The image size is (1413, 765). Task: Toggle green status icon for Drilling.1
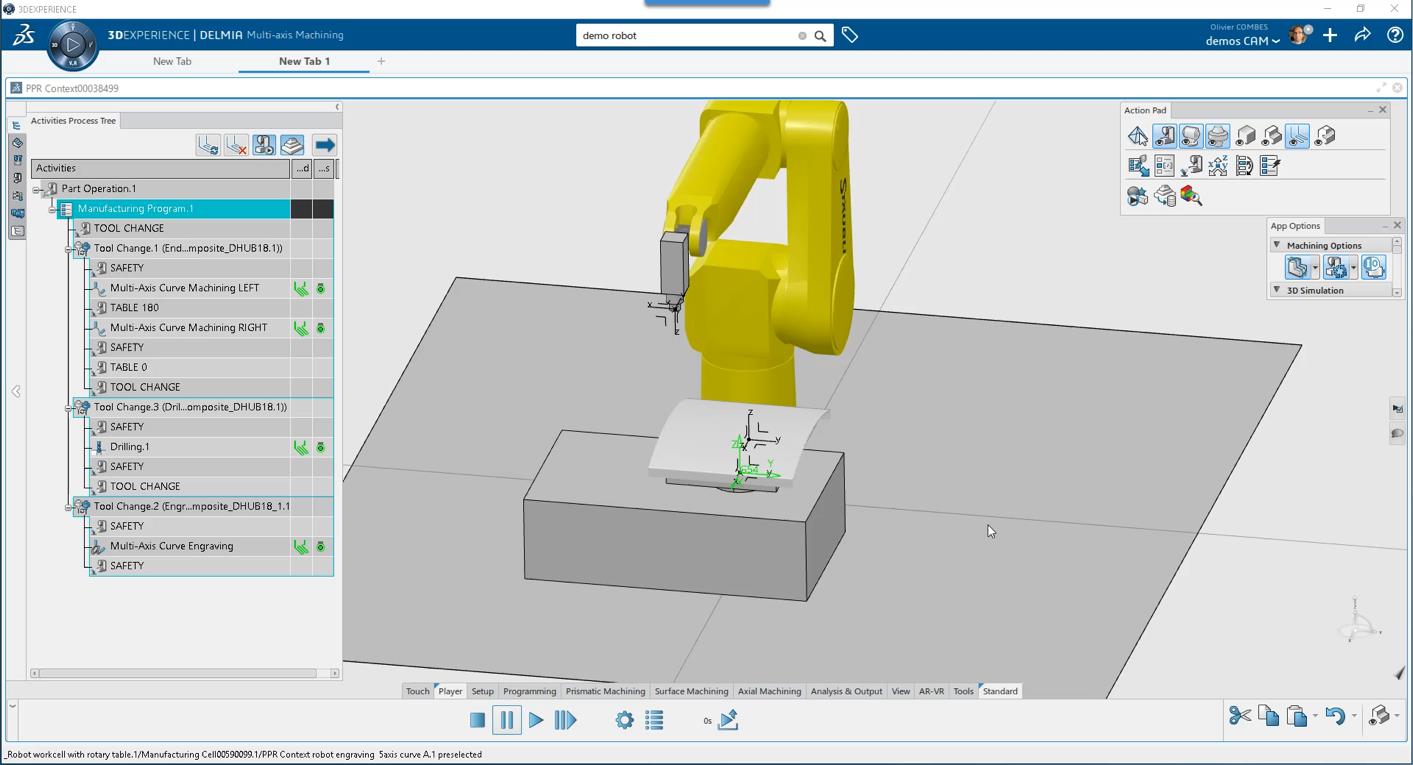(x=321, y=447)
